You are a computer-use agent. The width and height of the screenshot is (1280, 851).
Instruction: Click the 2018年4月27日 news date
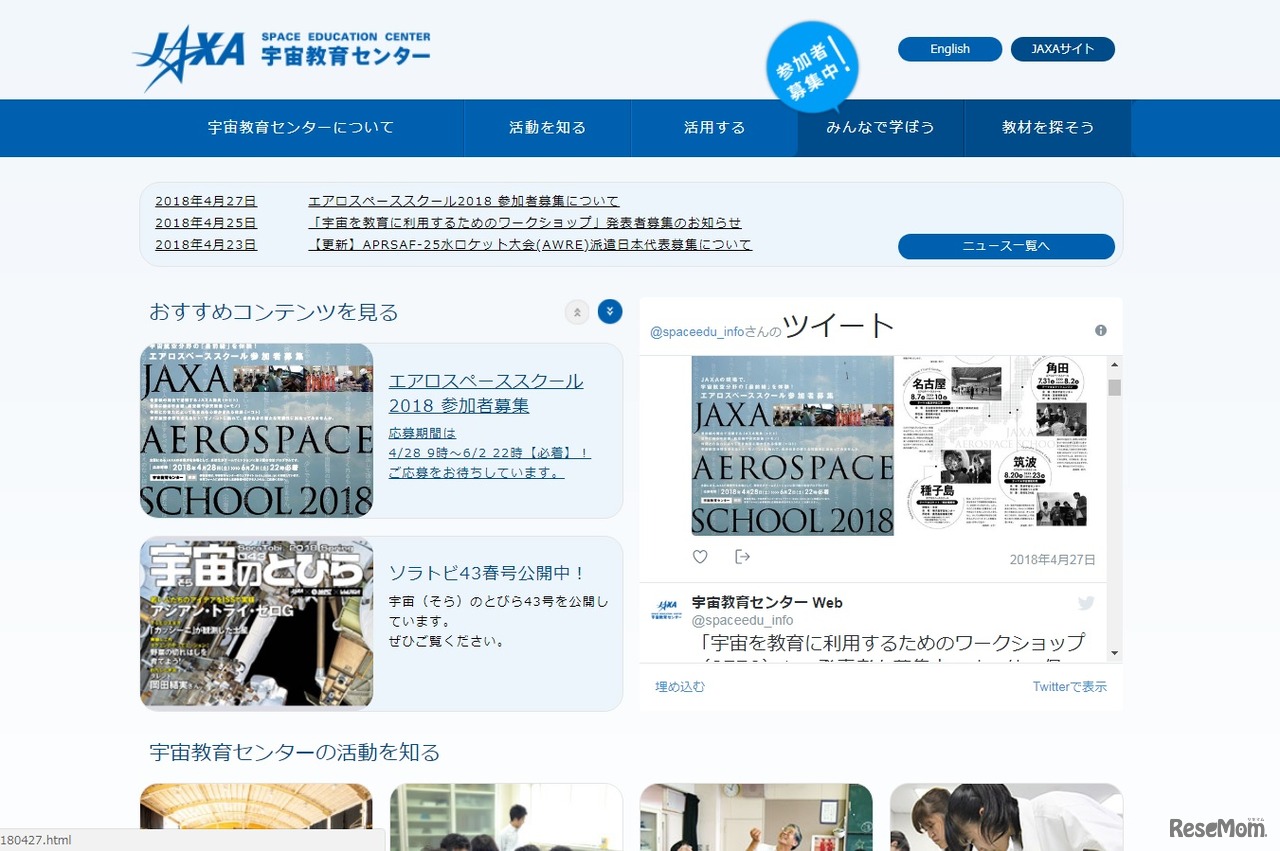(206, 201)
